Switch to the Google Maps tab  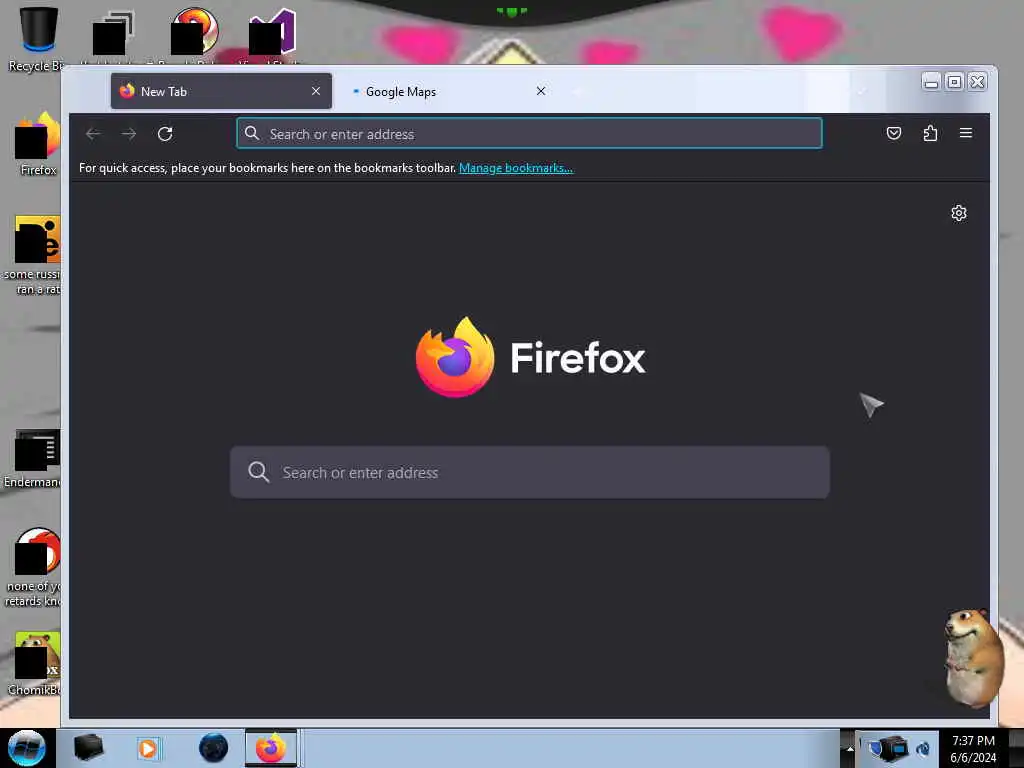[449, 91]
